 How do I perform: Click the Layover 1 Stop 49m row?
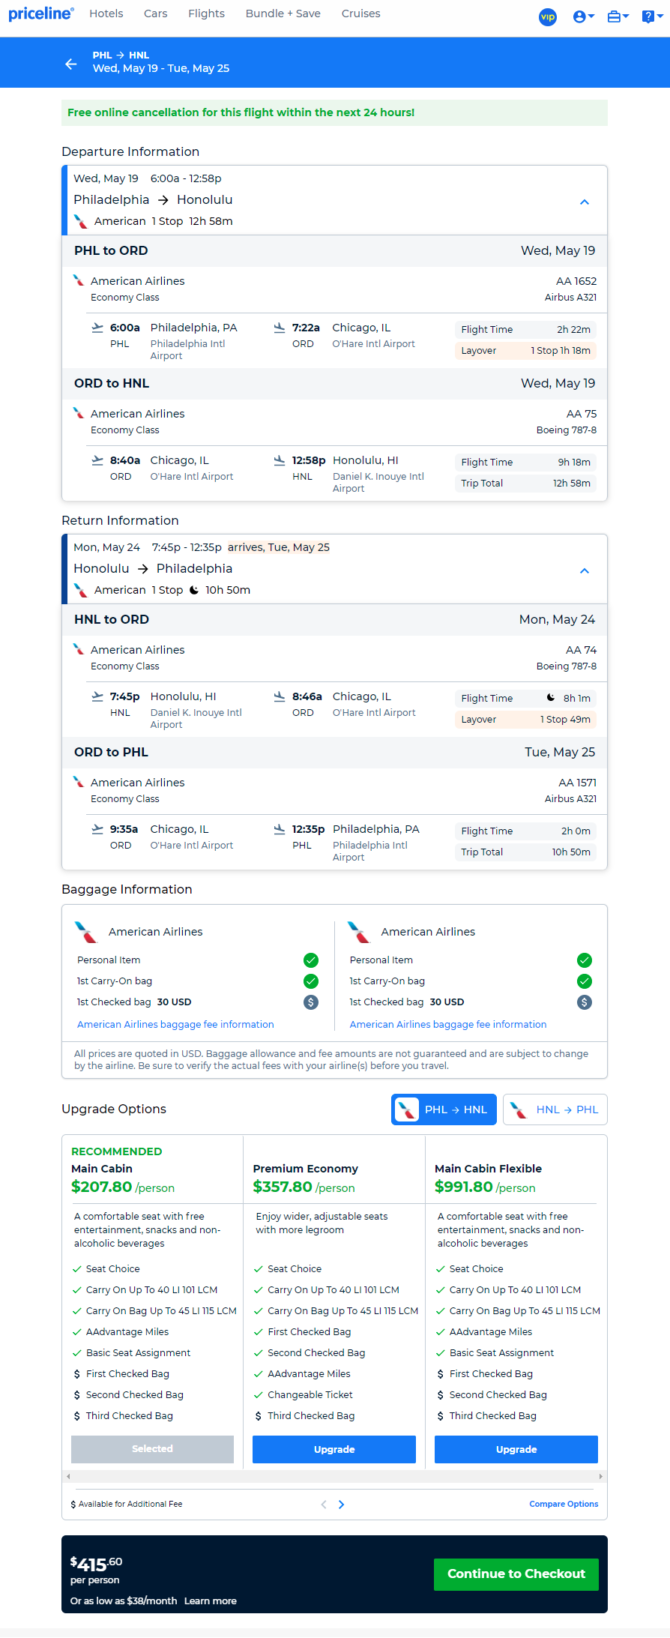526,720
